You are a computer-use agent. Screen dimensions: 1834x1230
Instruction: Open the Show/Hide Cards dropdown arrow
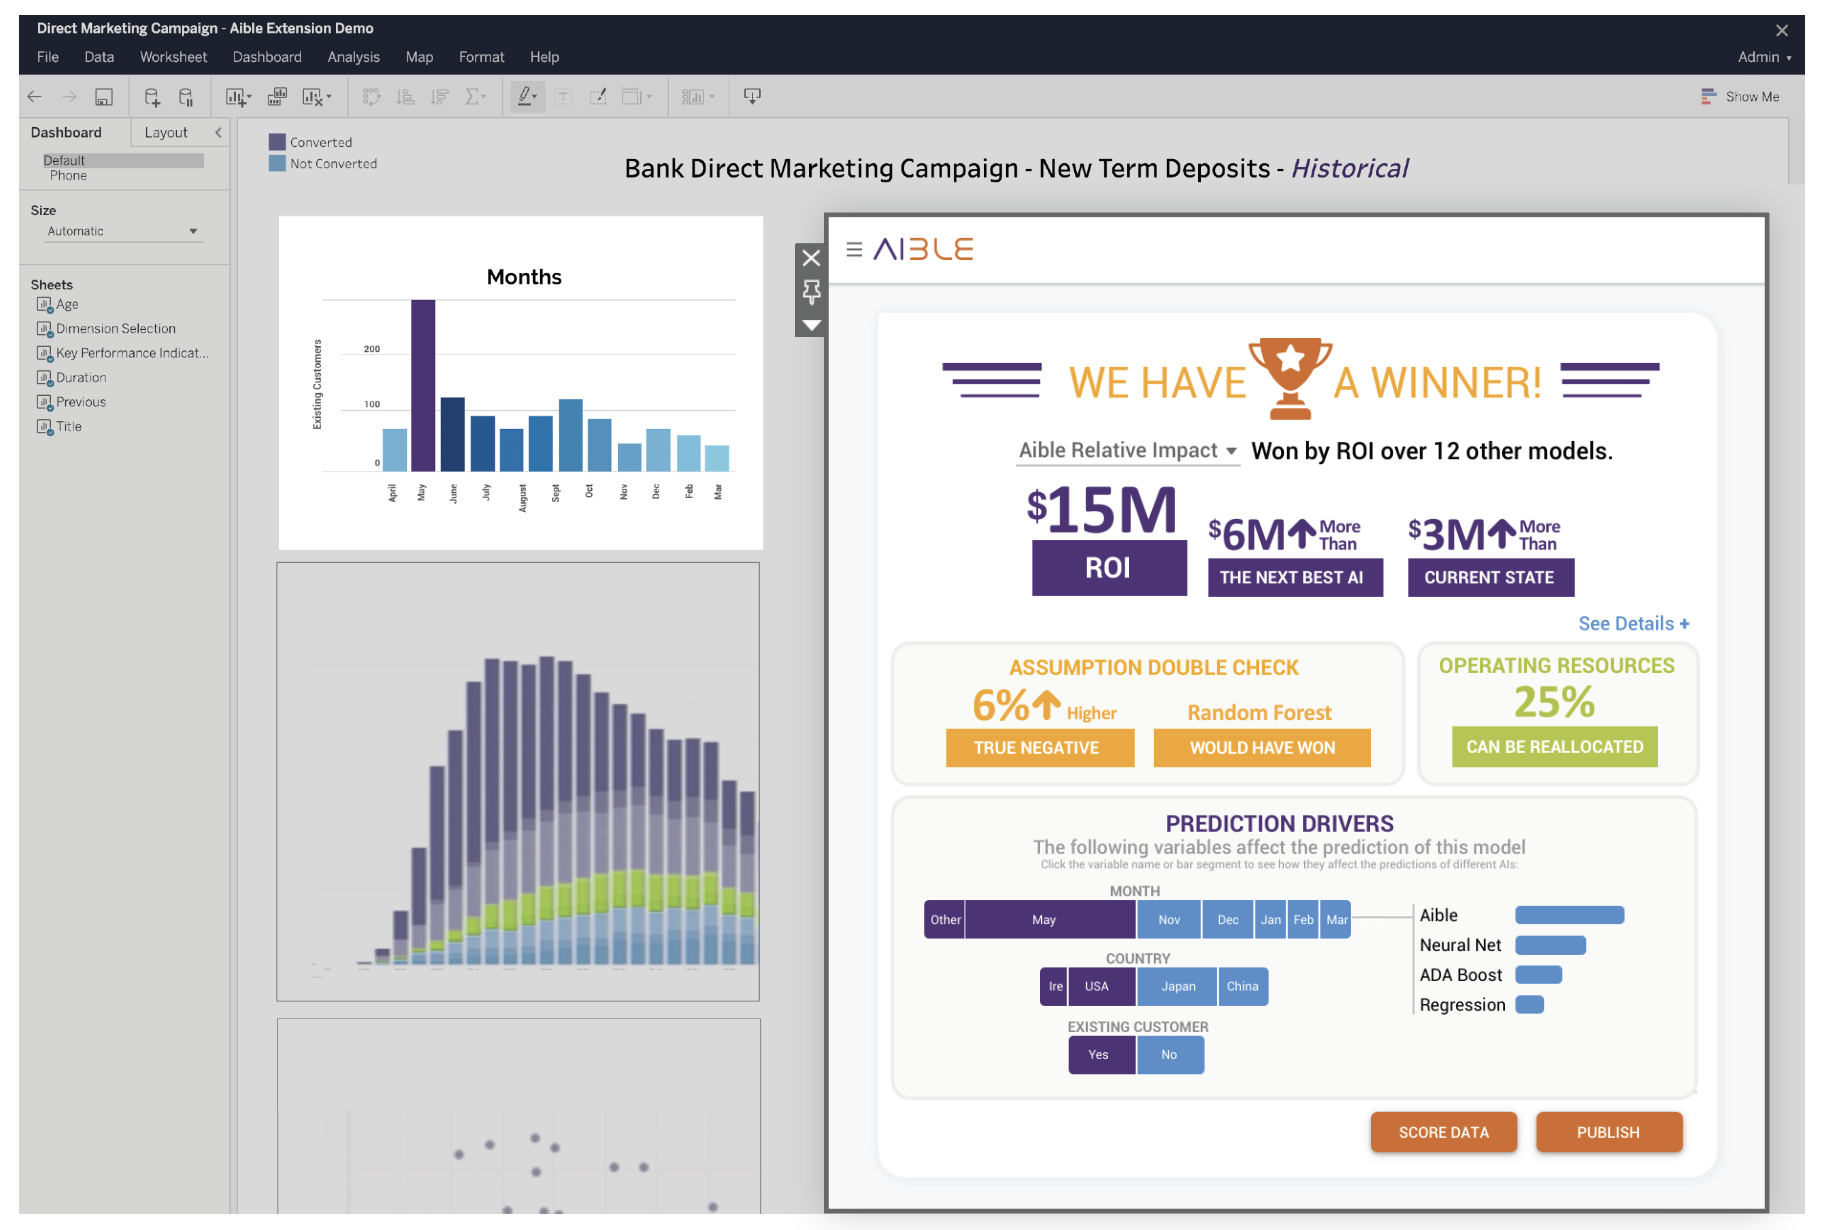pos(712,97)
